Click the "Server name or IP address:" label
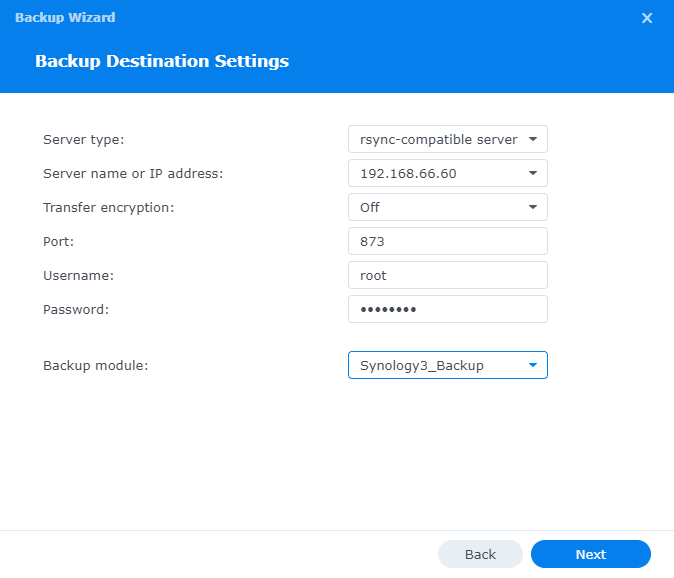The height and width of the screenshot is (578, 674). (133, 174)
